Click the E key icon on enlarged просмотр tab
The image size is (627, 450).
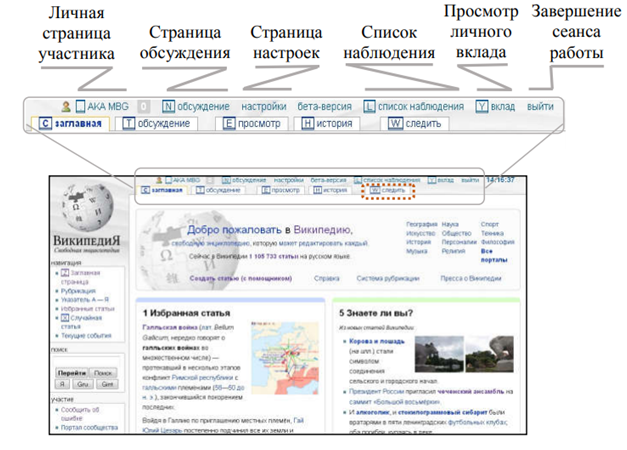229,123
